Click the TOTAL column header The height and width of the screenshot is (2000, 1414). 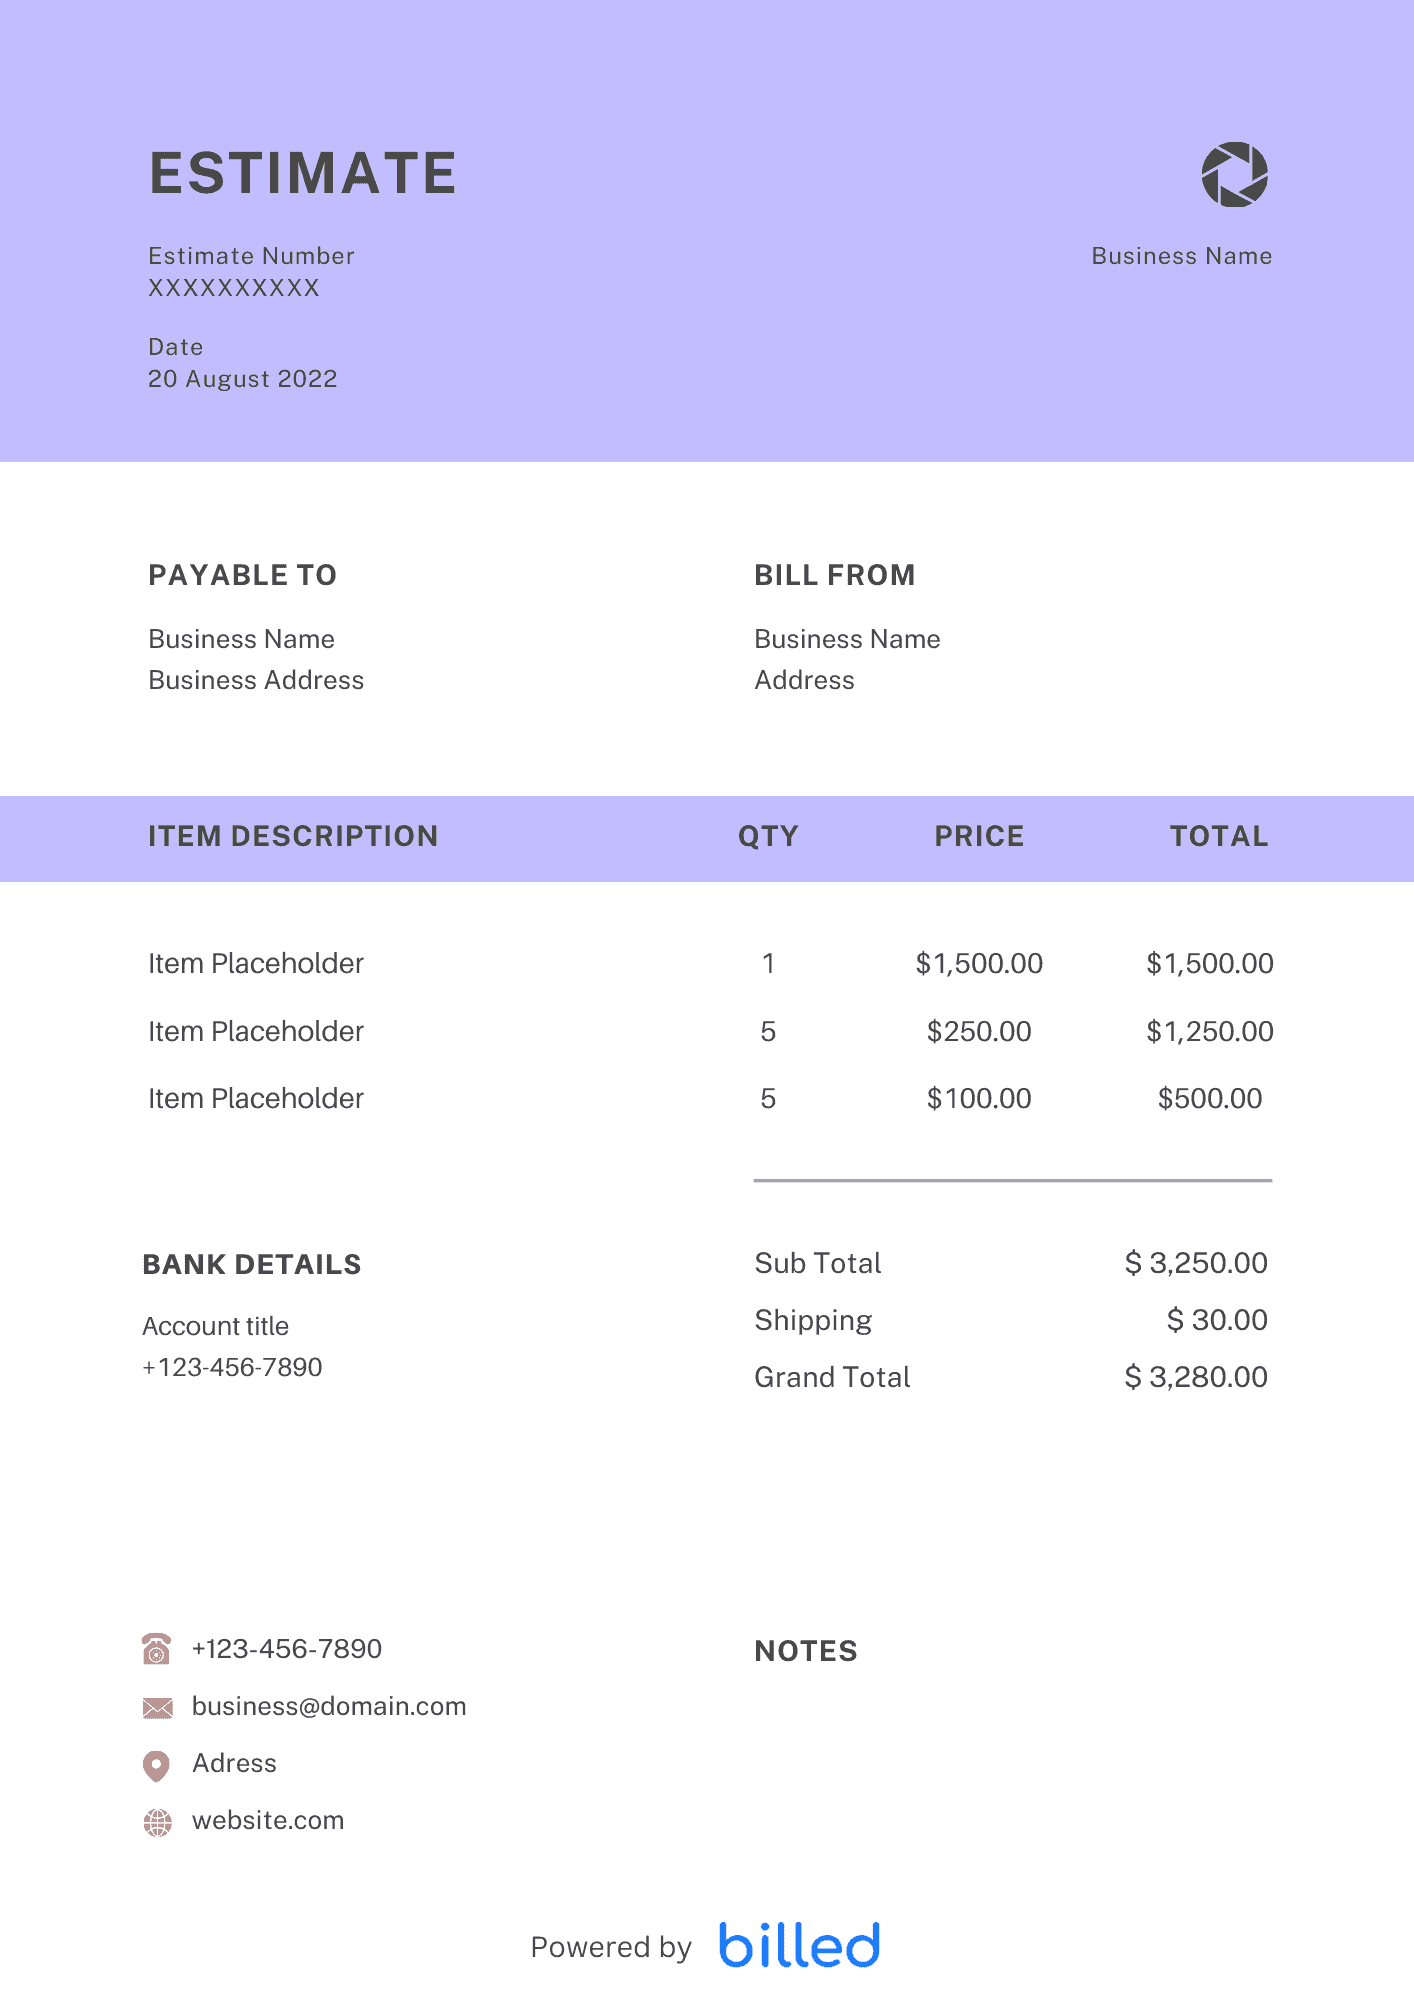click(x=1219, y=836)
